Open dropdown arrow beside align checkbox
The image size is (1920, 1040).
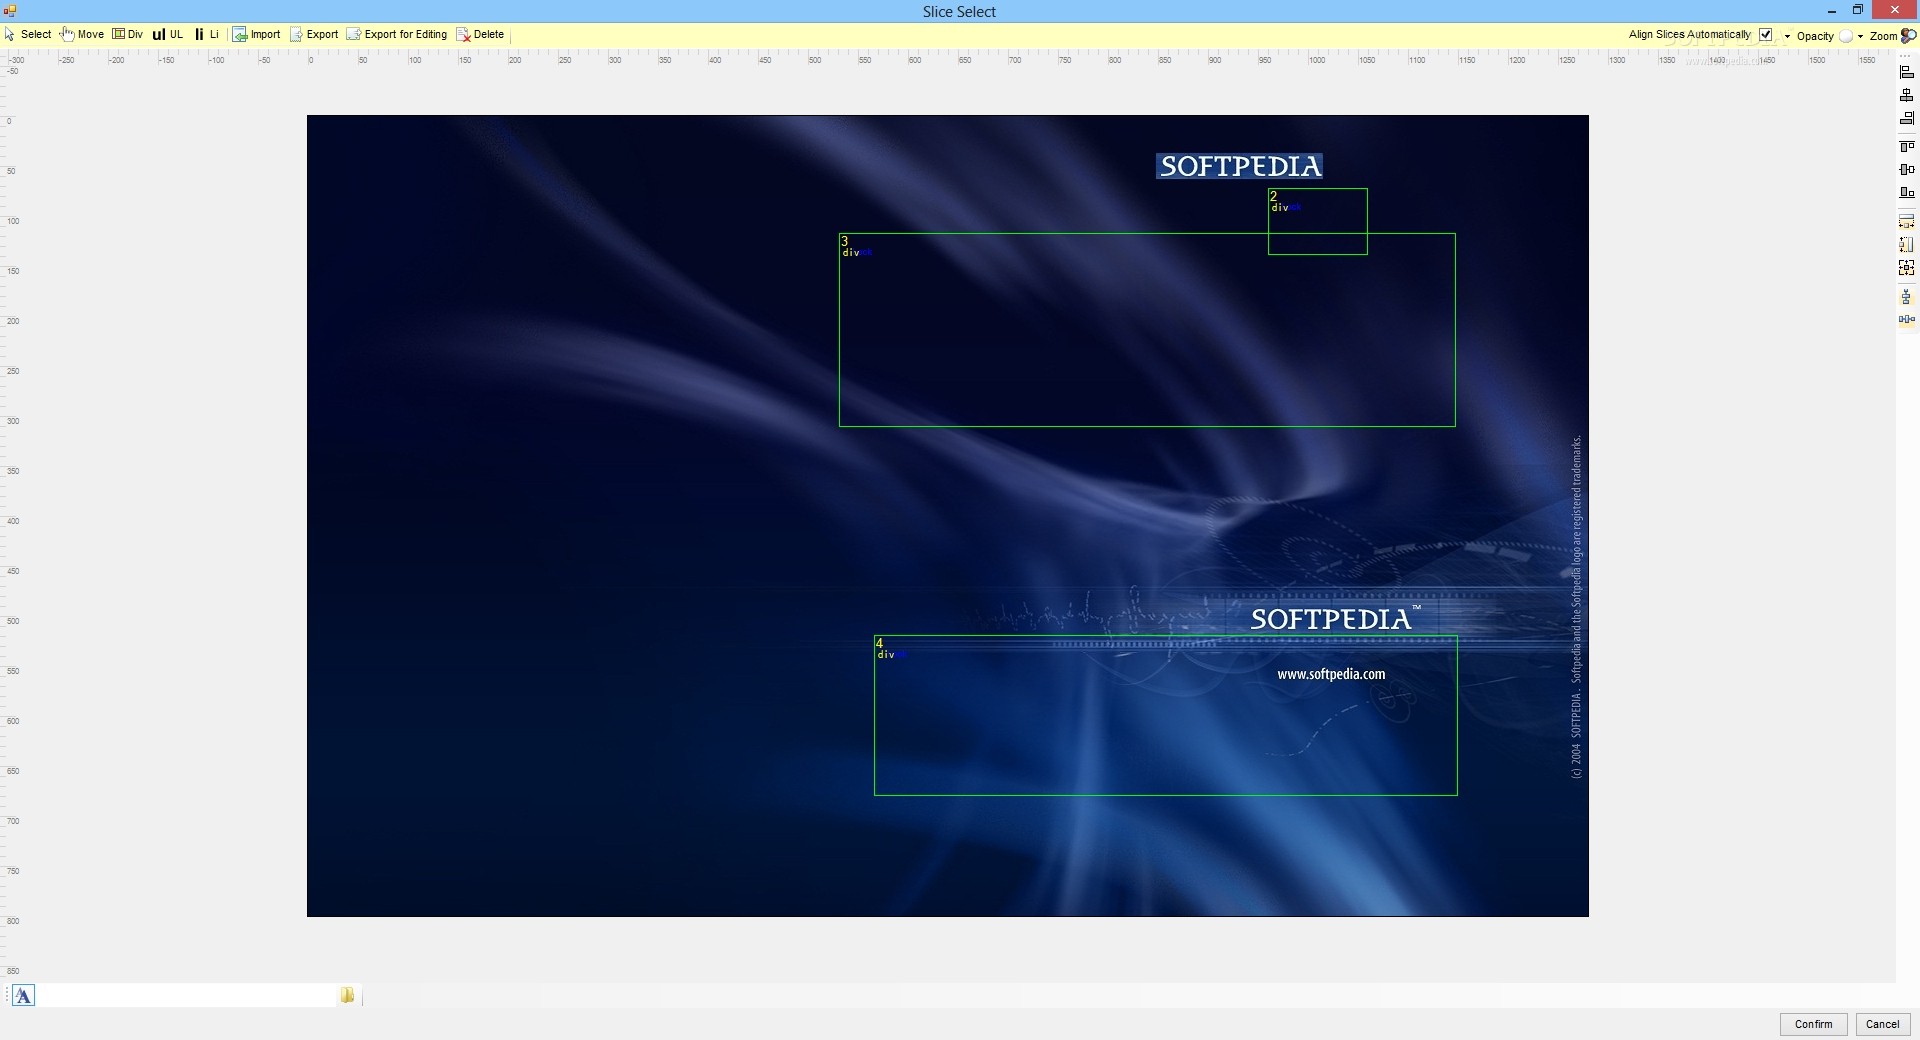[1787, 36]
